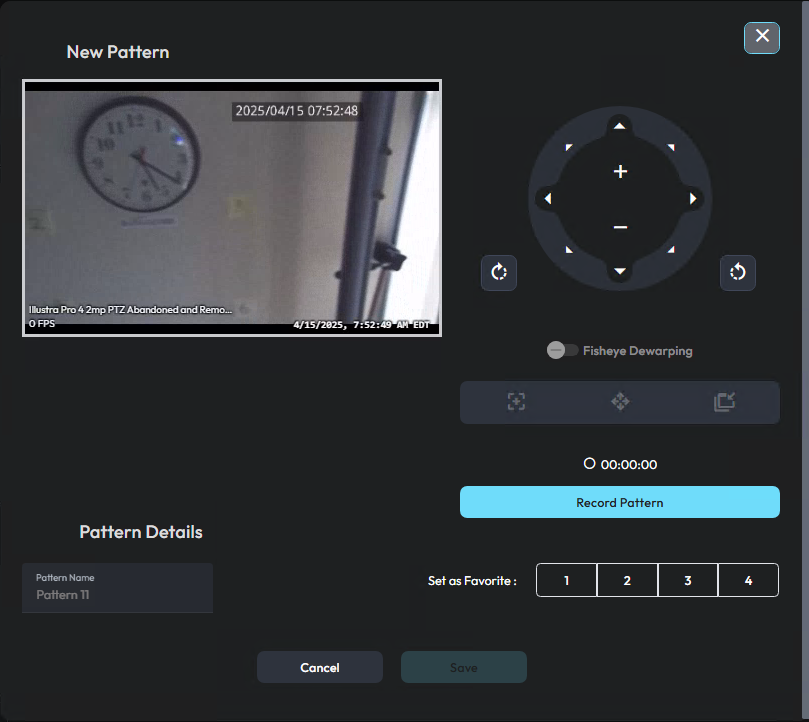This screenshot has height=722, width=809.
Task: Zoom out using the minus control
Action: 620,226
